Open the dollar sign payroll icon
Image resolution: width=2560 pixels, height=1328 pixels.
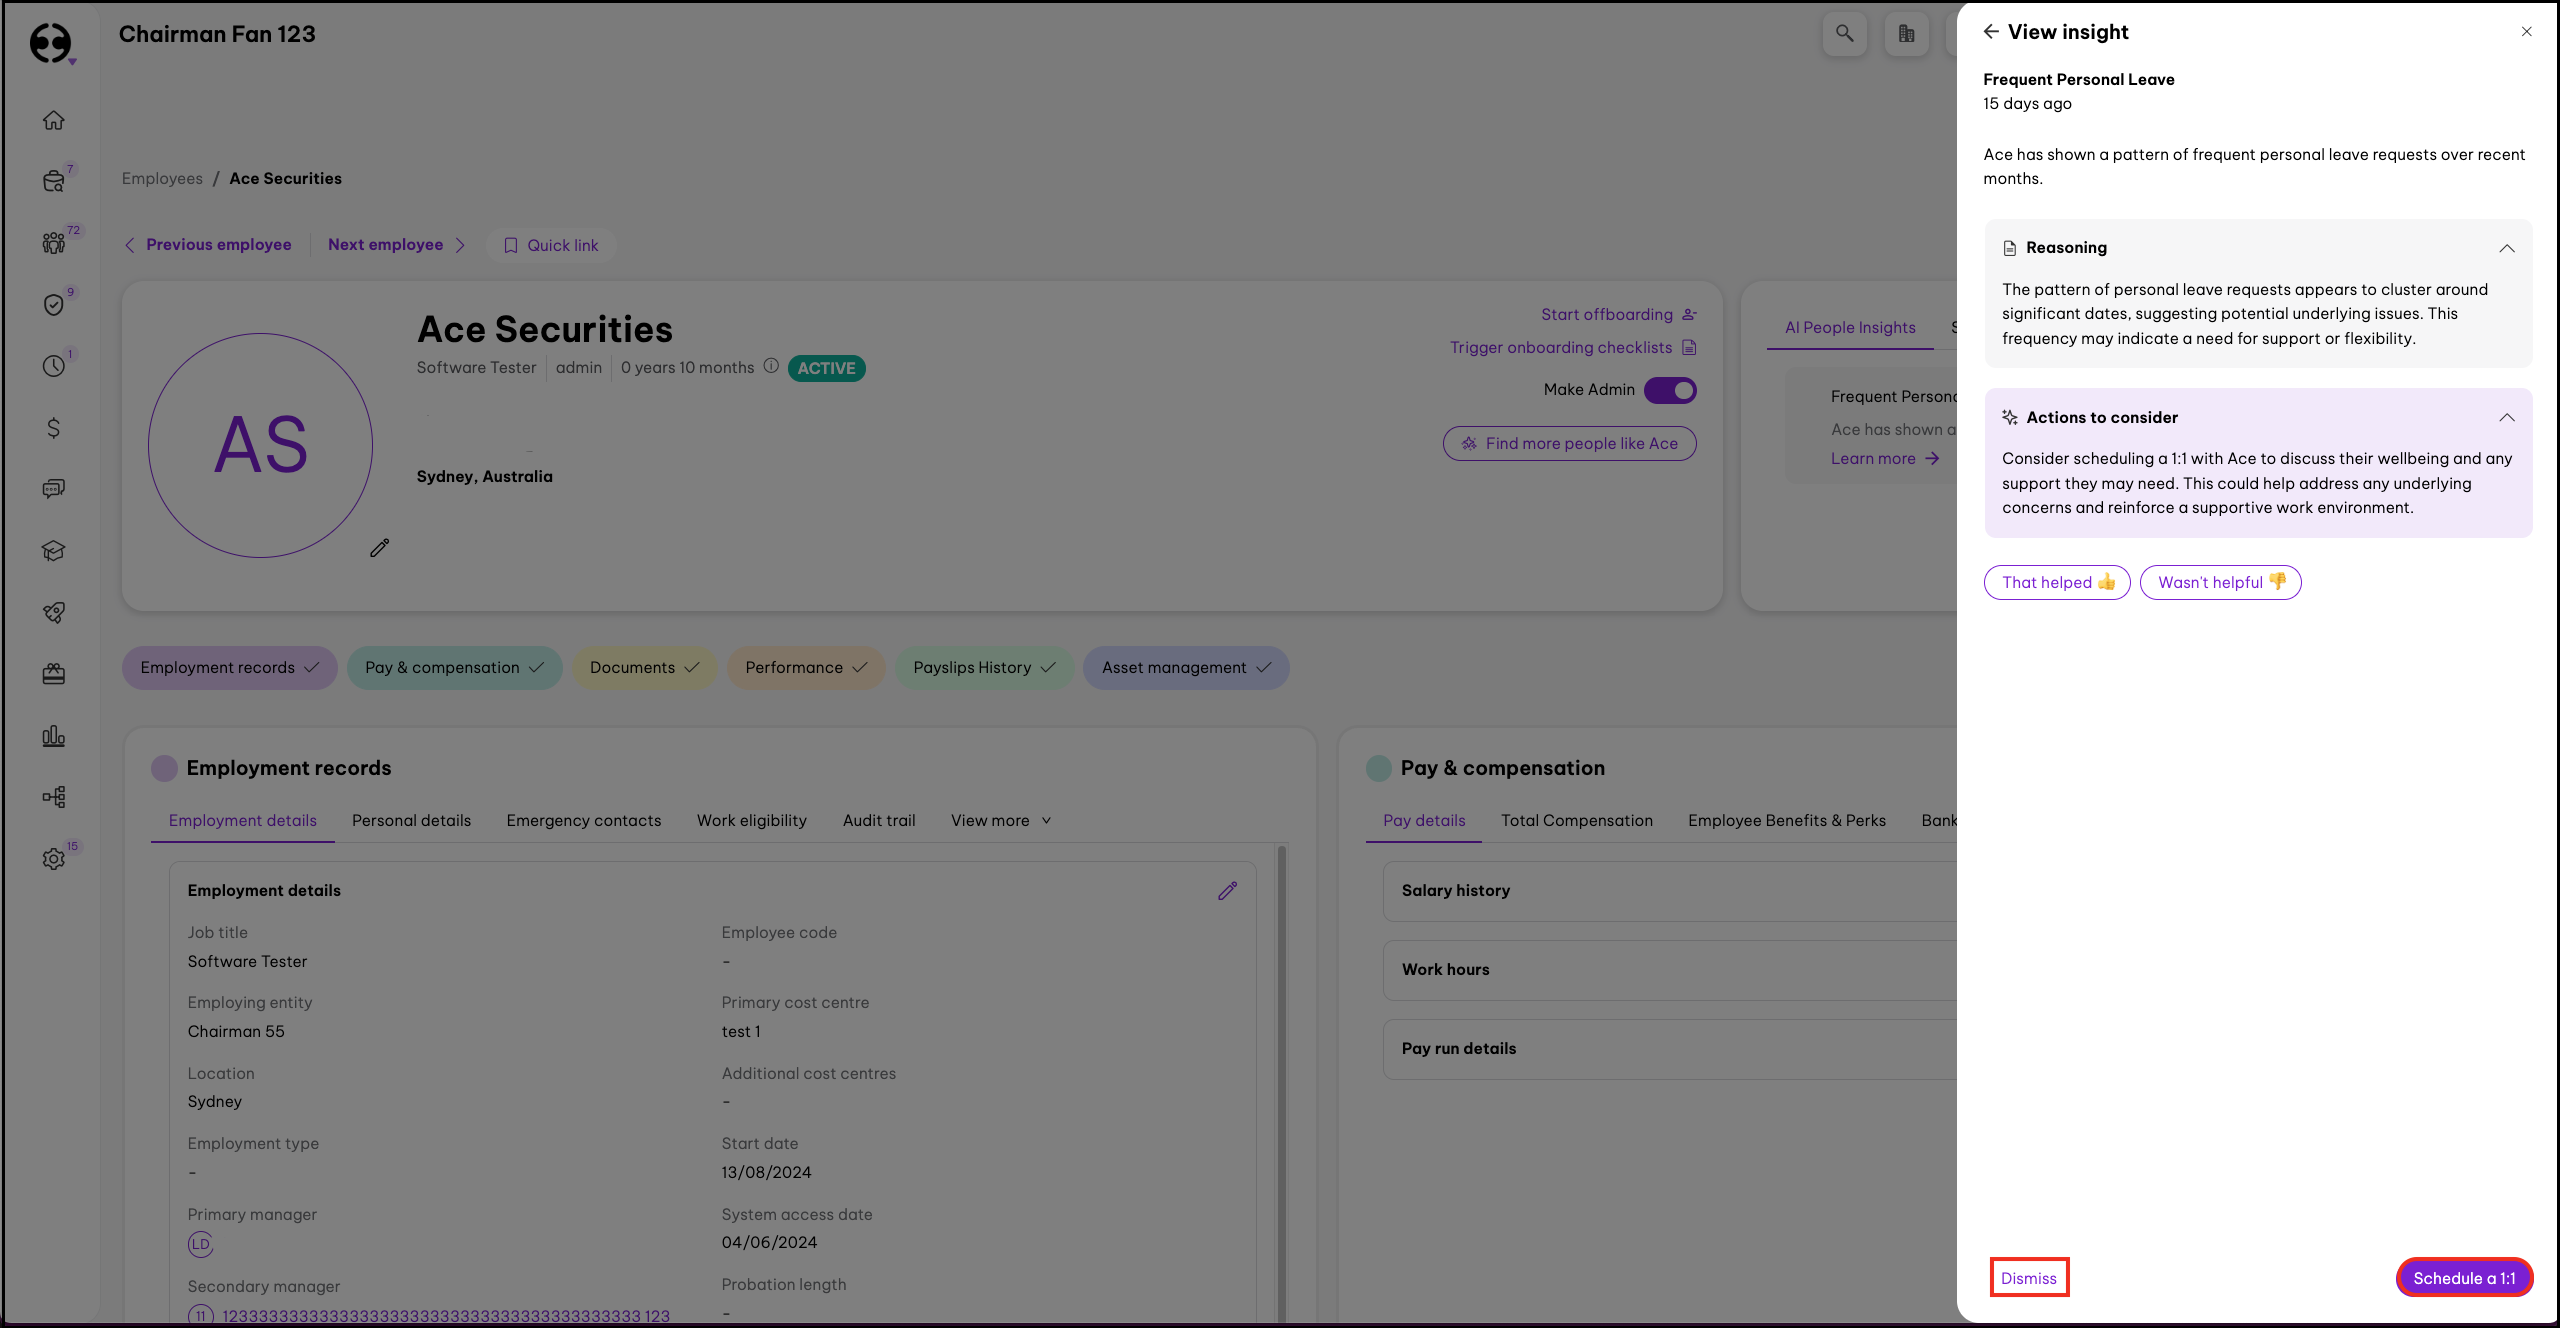point(54,428)
